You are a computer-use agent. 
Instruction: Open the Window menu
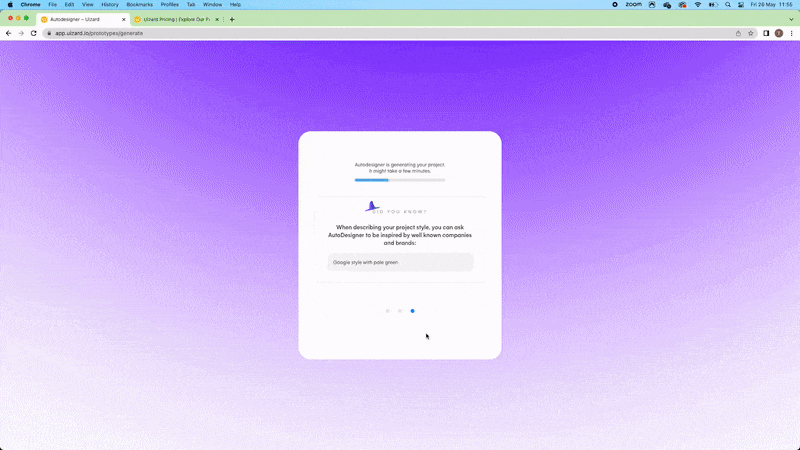point(212,5)
